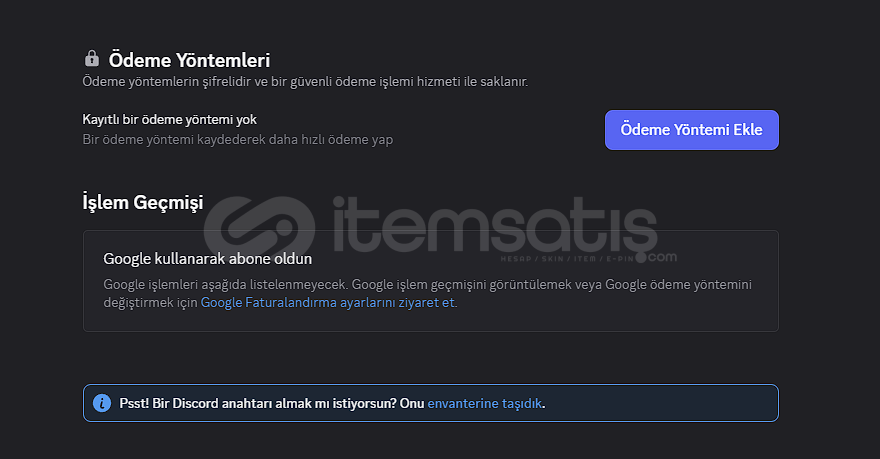Click the Ödeme Yöntemi Ekle button
880x459 pixels.
691,130
